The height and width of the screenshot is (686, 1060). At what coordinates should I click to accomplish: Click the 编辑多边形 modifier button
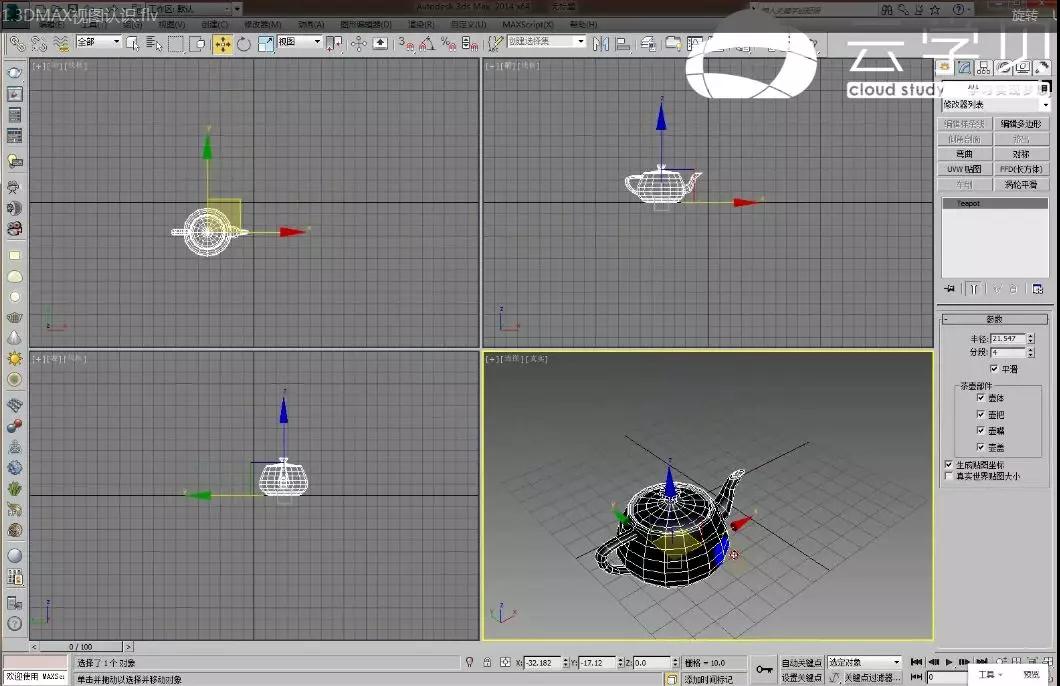[1021, 124]
